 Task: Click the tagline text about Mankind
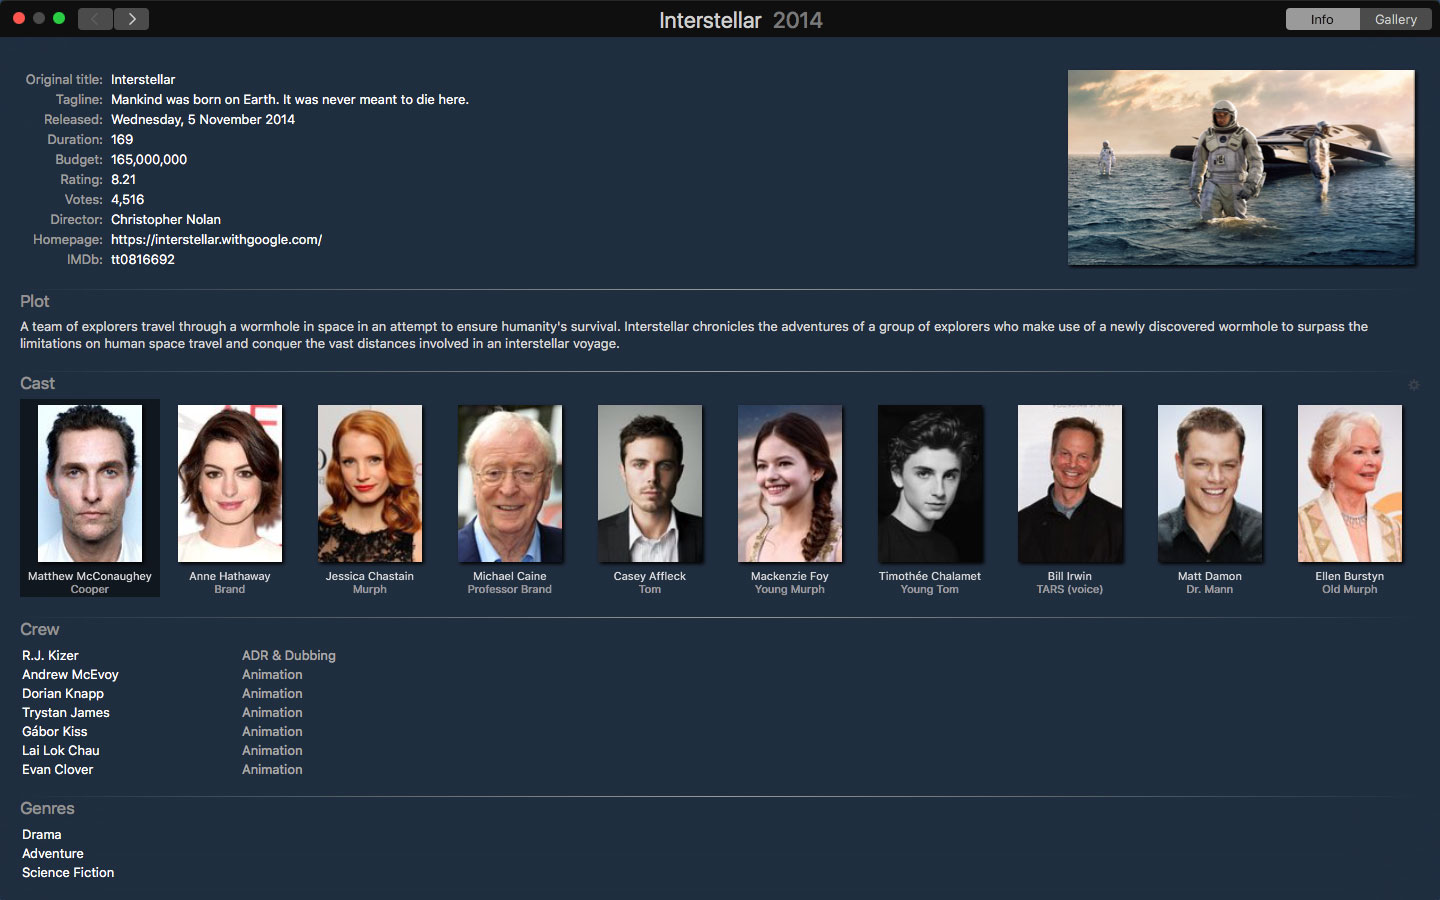pyautogui.click(x=290, y=99)
